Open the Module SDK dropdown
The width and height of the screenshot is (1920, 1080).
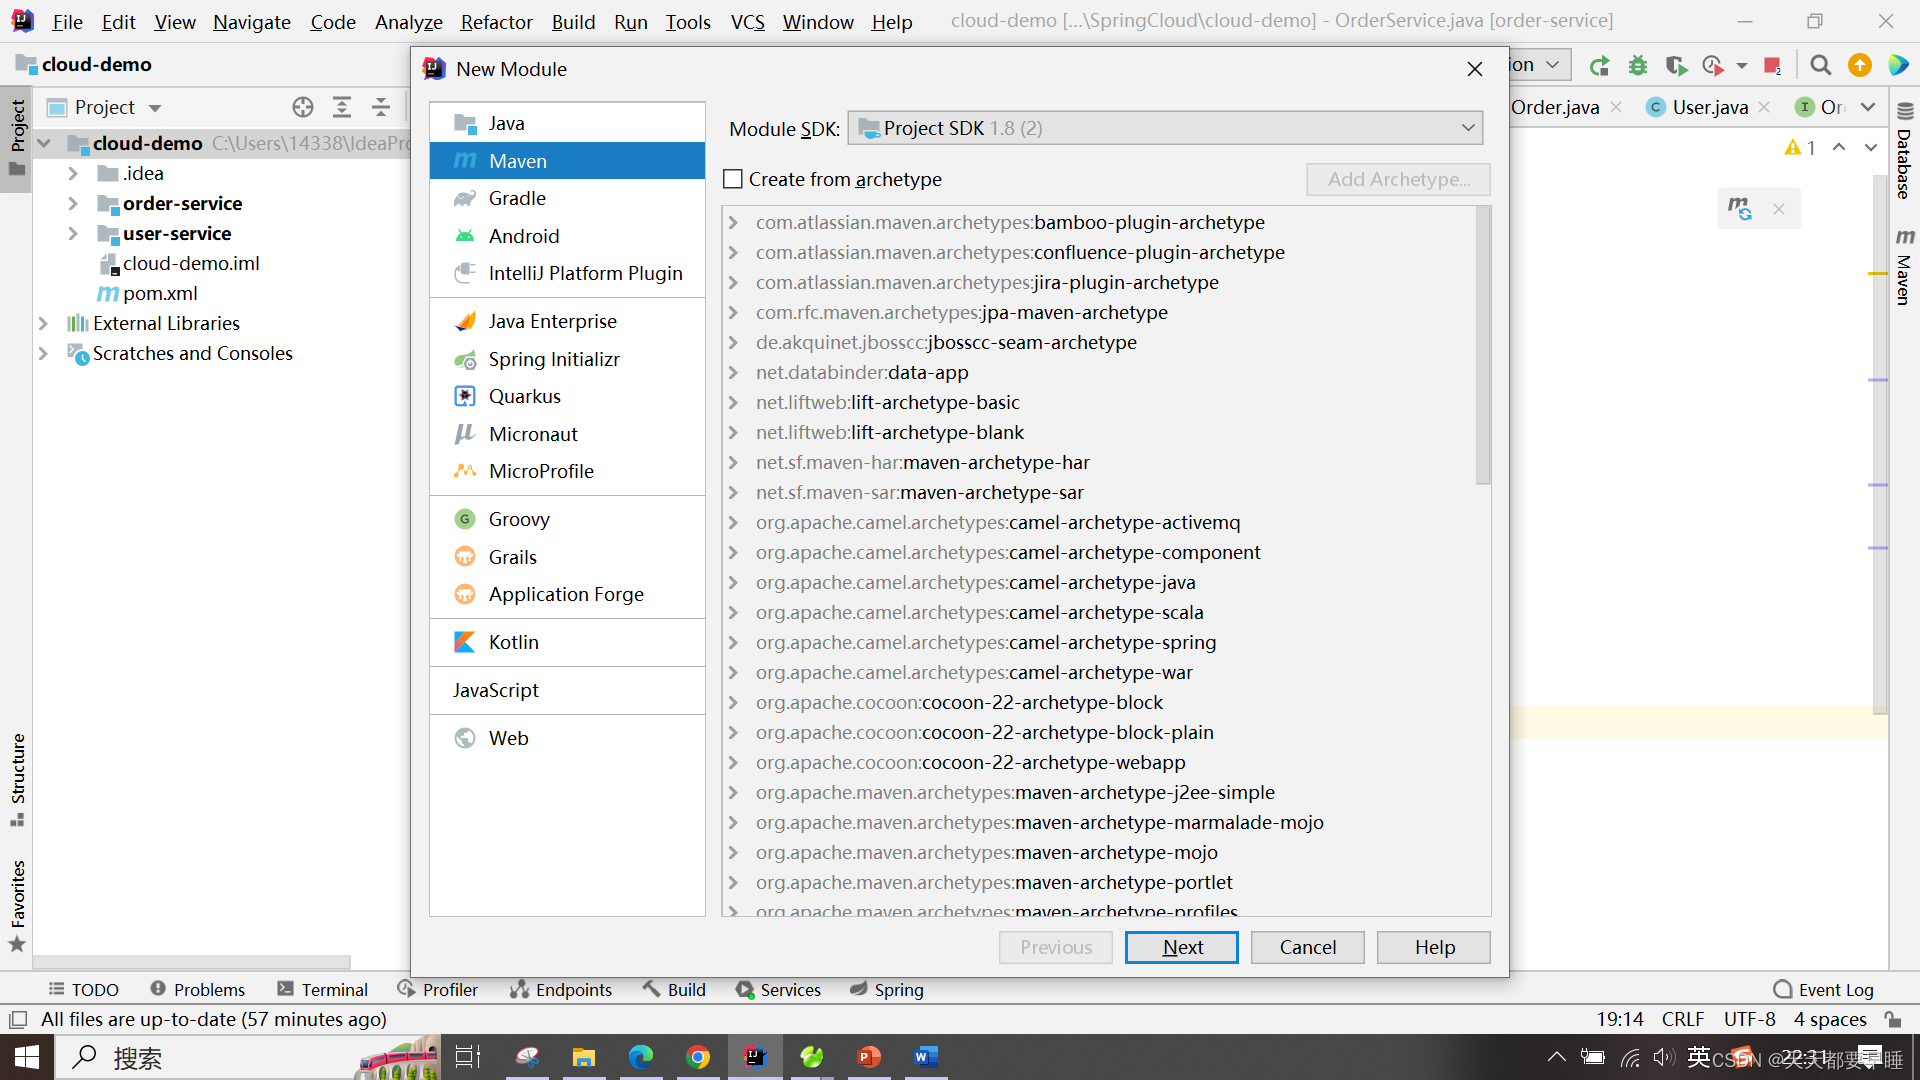[x=1165, y=128]
